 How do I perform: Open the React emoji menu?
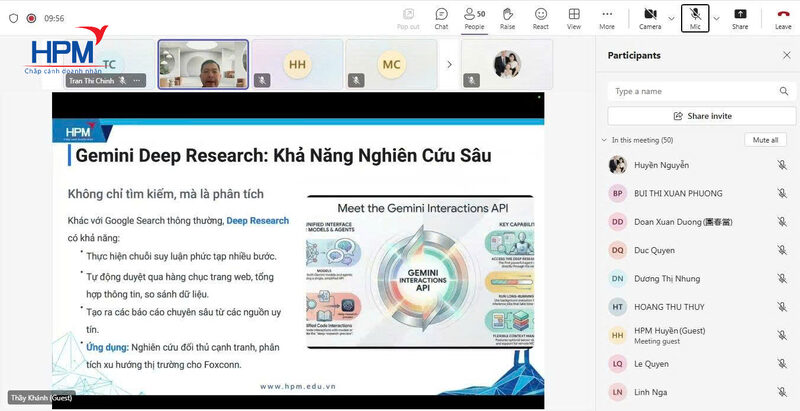coord(541,17)
